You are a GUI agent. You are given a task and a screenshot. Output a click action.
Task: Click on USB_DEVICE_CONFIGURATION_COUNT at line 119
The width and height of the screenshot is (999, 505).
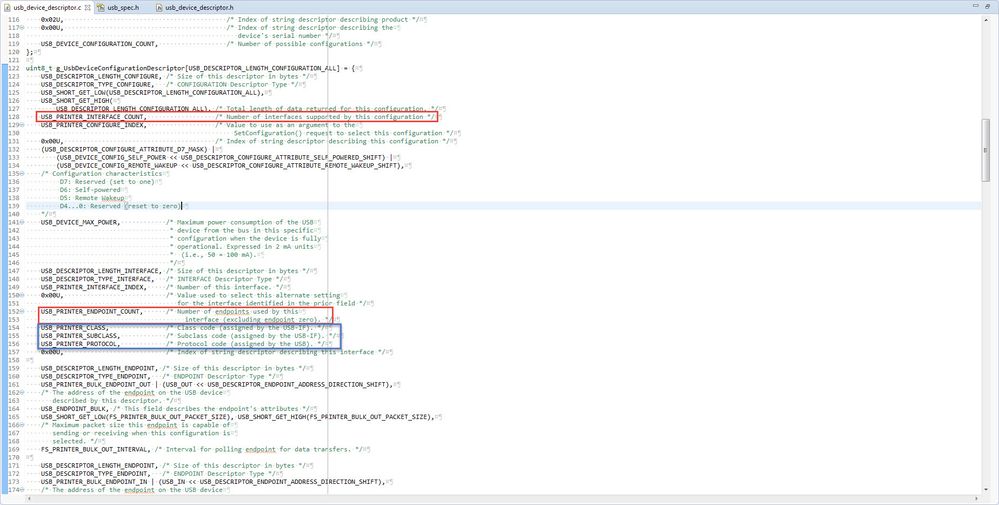(99, 44)
